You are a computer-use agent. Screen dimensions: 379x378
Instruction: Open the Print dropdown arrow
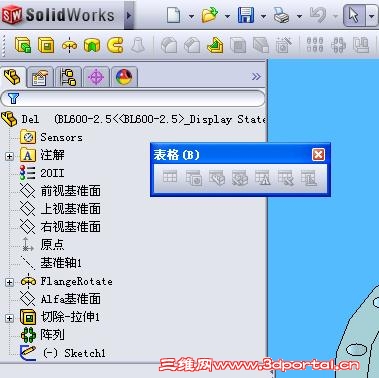(x=299, y=16)
